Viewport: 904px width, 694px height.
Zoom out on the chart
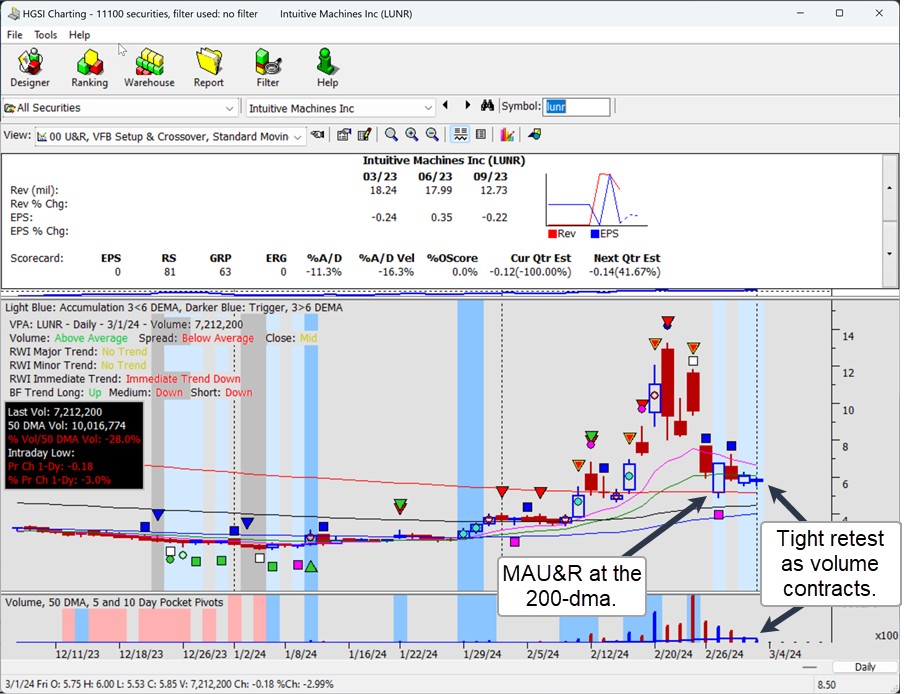[432, 135]
